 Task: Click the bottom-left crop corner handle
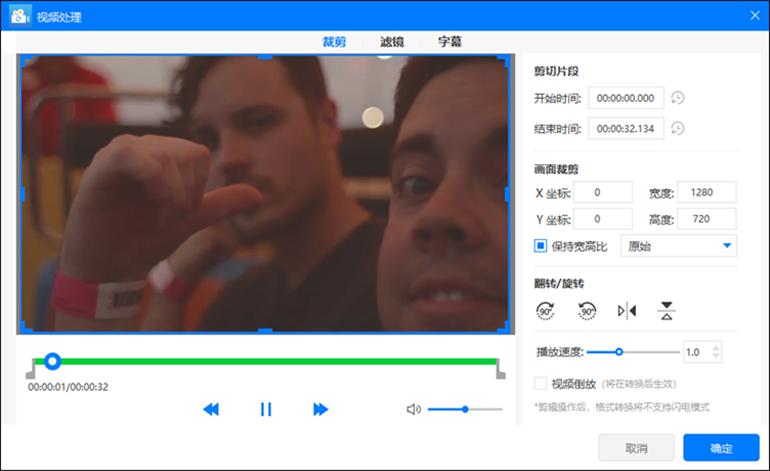click(26, 327)
